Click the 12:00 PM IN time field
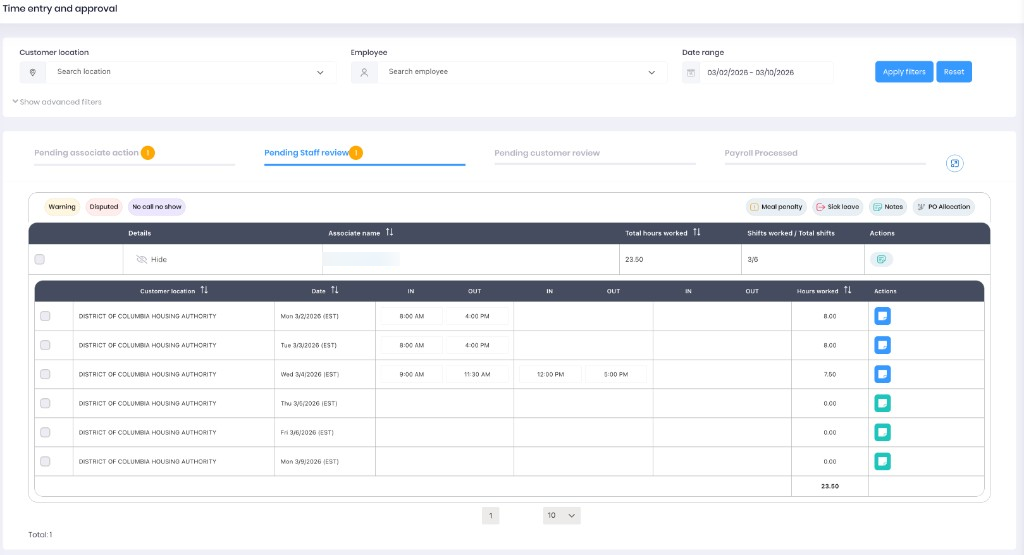The width and height of the screenshot is (1024, 555). (x=550, y=374)
